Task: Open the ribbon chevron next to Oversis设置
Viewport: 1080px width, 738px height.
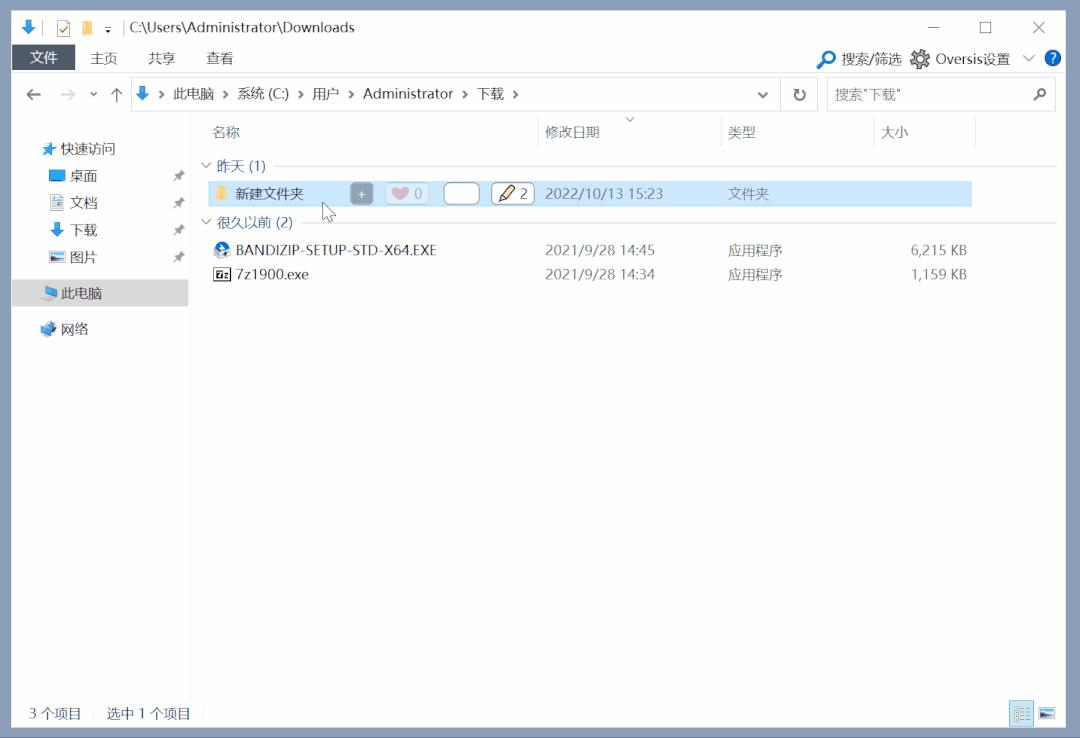Action: pos(1028,58)
